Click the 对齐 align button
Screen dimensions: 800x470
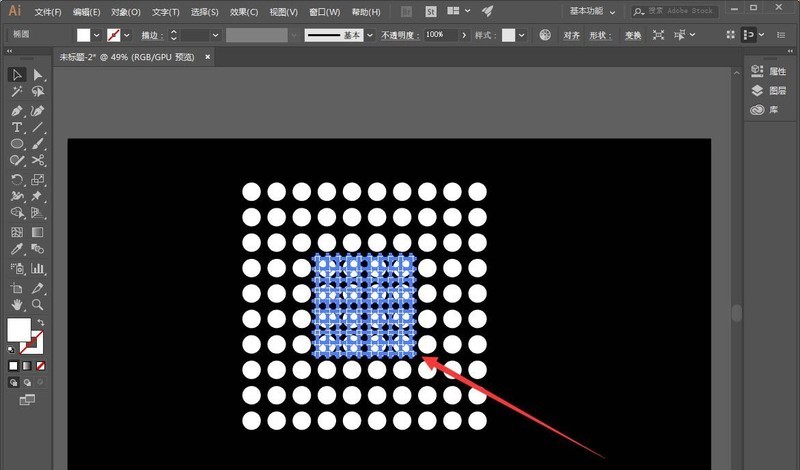coord(571,34)
